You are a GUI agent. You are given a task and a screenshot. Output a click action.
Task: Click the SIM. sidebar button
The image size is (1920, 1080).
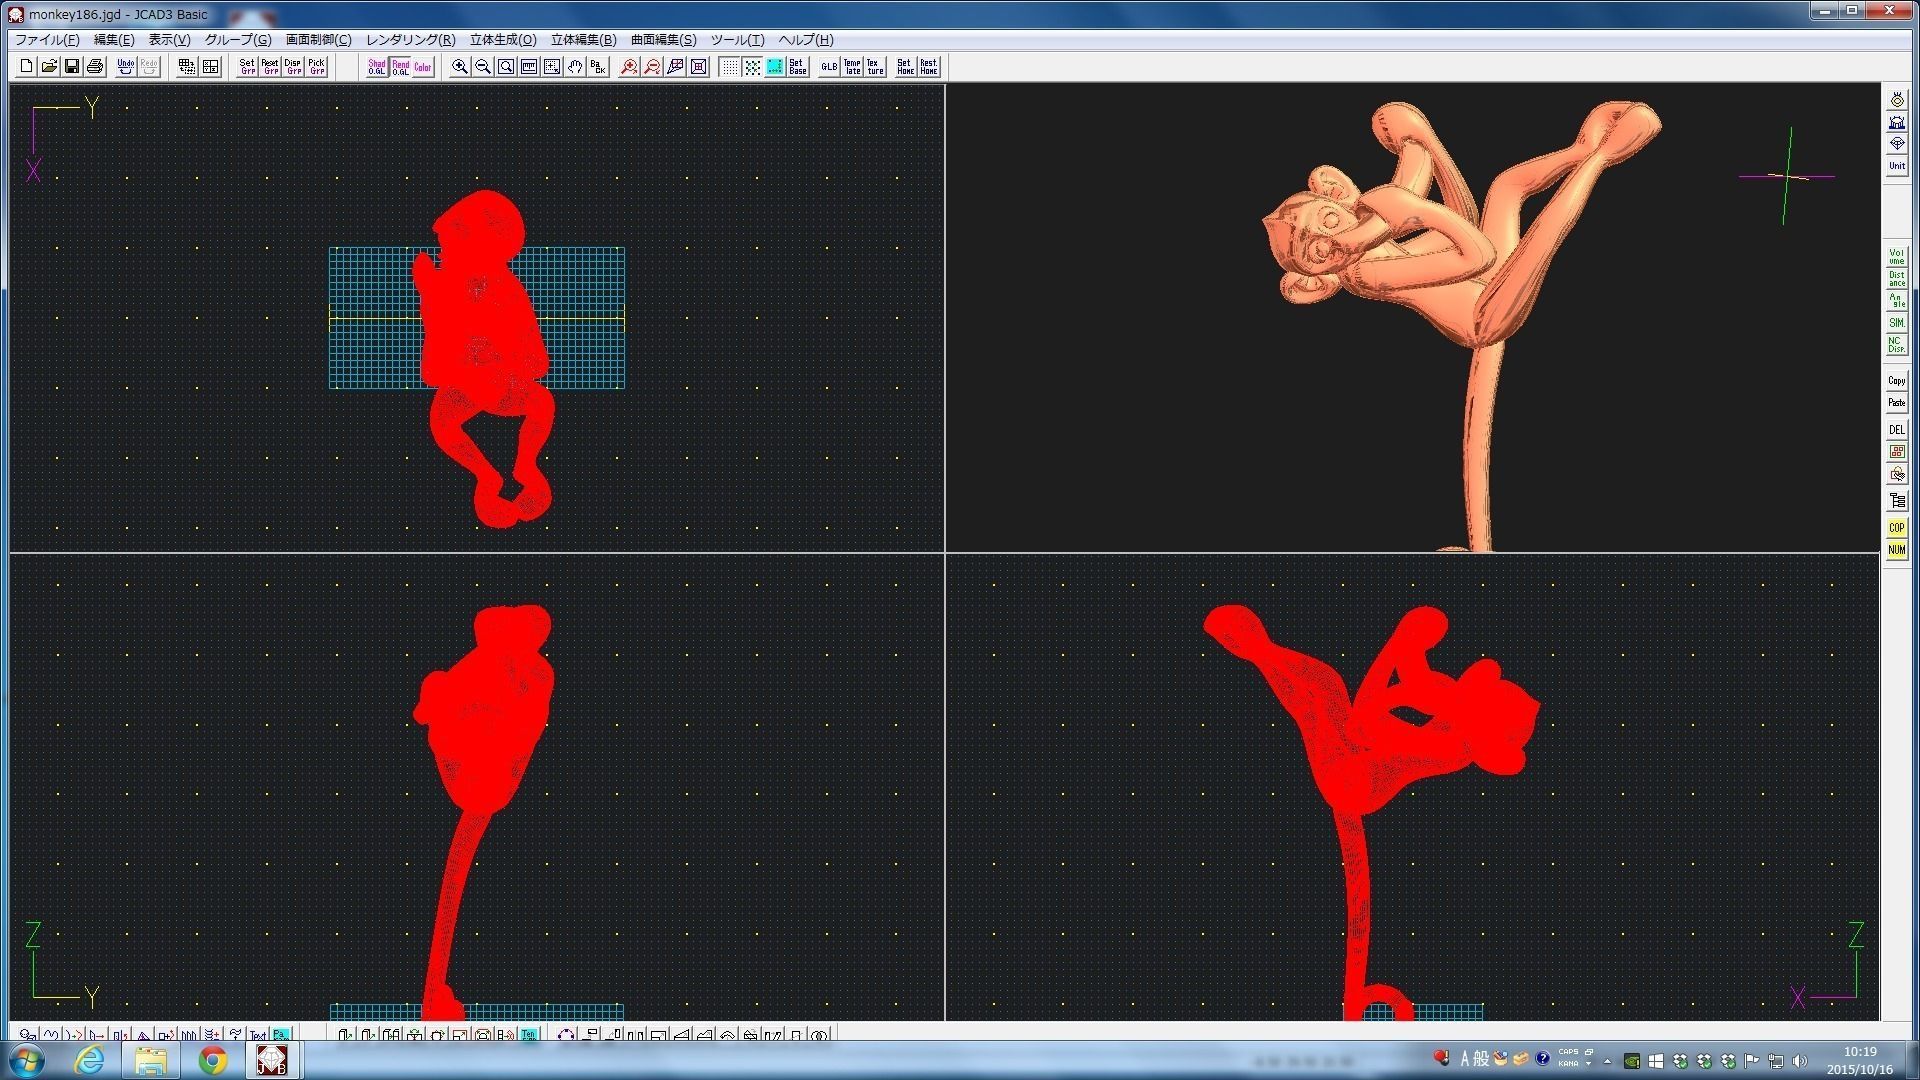(x=1896, y=323)
